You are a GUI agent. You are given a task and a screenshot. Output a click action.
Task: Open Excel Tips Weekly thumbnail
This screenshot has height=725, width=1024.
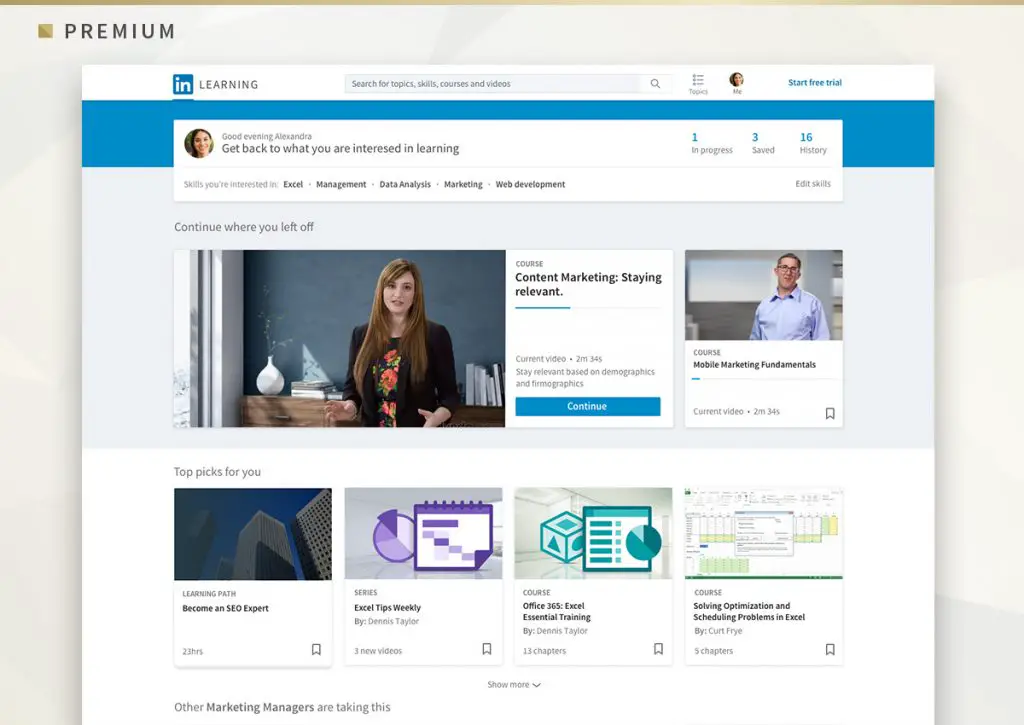click(423, 533)
